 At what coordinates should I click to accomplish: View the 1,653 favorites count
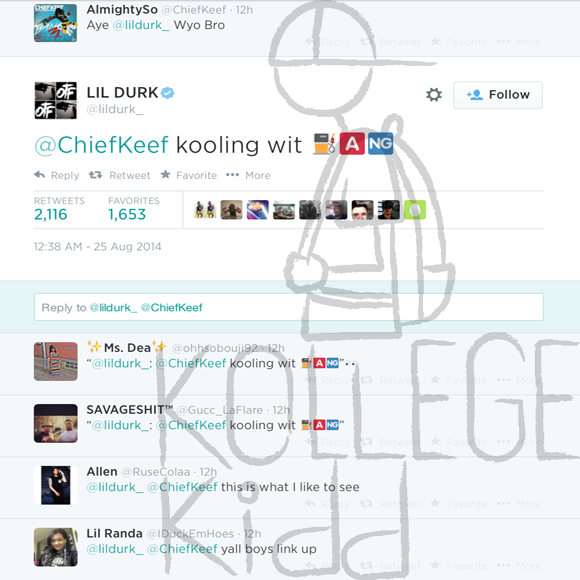127,214
